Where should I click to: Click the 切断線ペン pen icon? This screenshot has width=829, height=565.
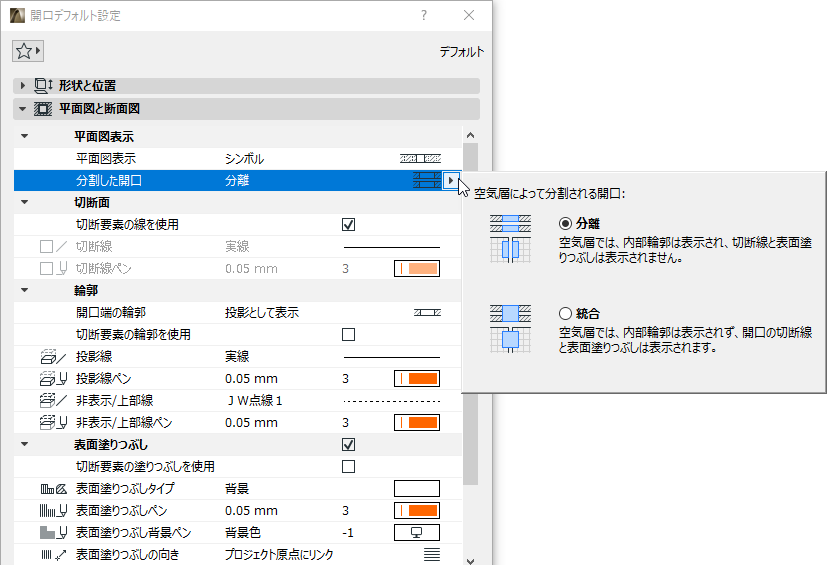62,268
